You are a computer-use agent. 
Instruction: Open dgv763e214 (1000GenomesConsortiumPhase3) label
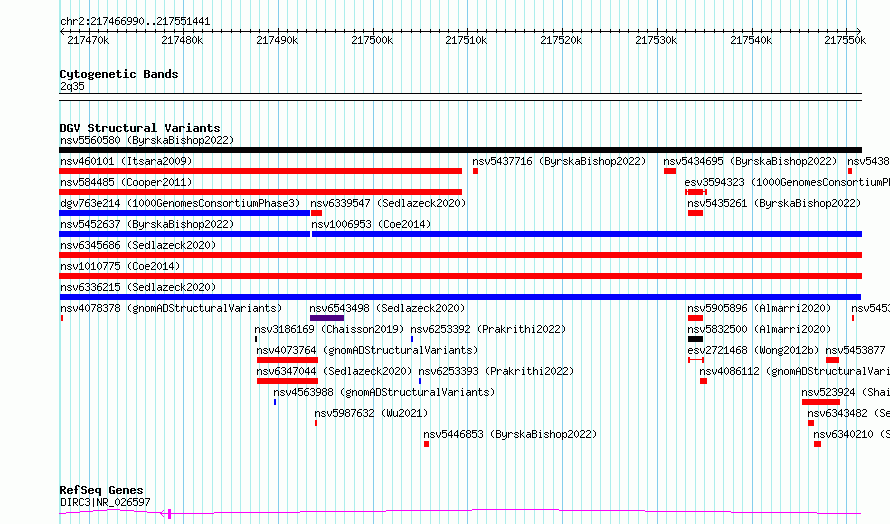pos(180,203)
